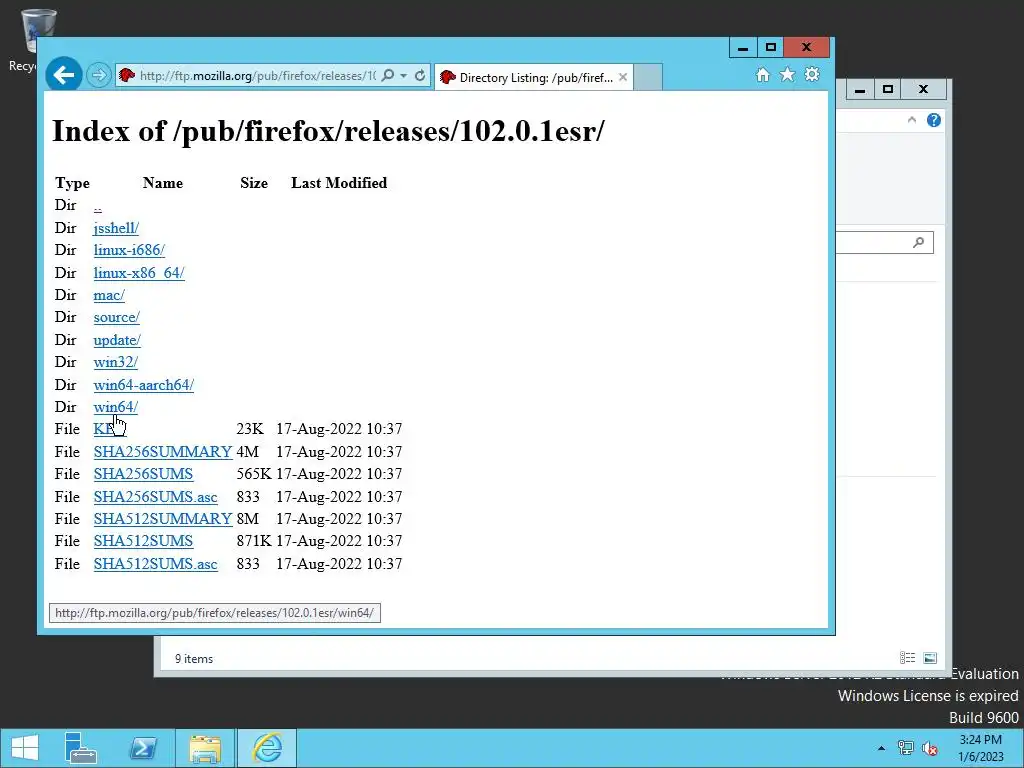This screenshot has height=768, width=1024.
Task: Open the address bar autocomplete dropdown arrow
Action: 404,76
